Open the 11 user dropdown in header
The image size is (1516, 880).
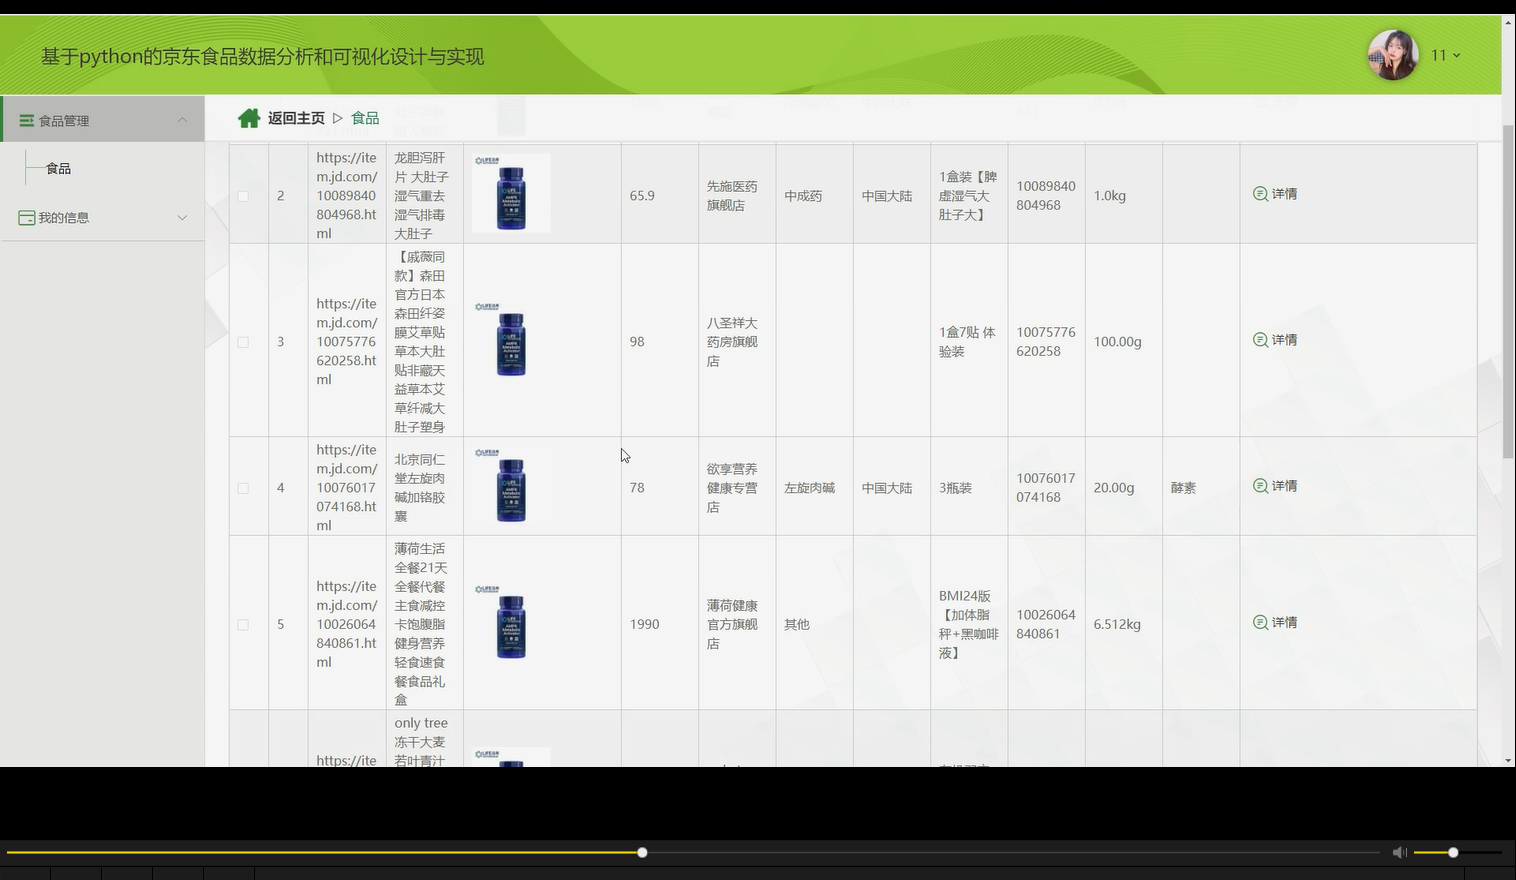tap(1444, 55)
